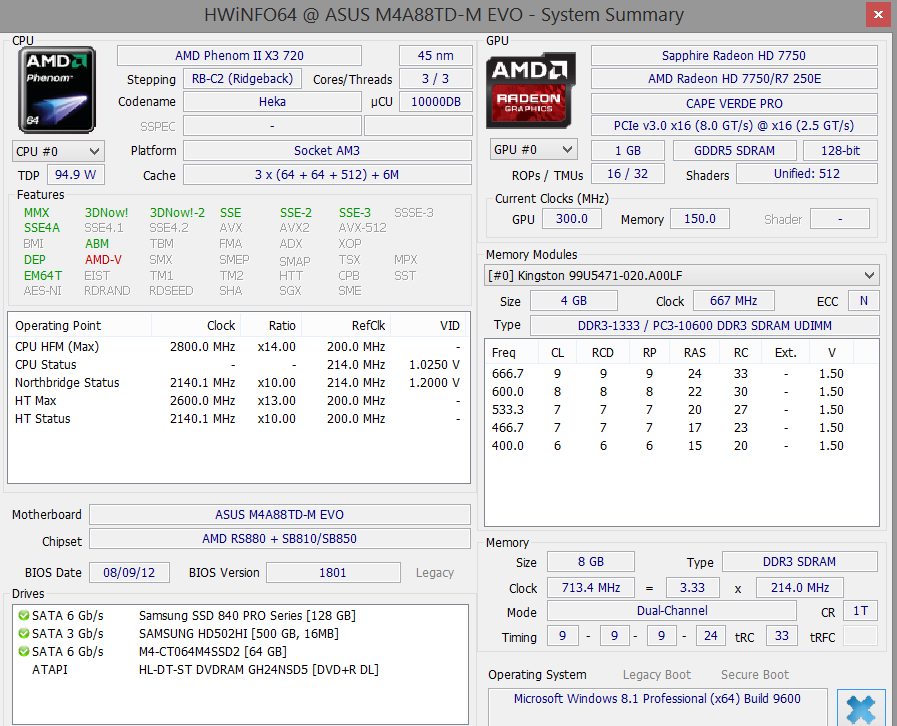Click the Windows 8.1 Professional OS field

(x=657, y=707)
